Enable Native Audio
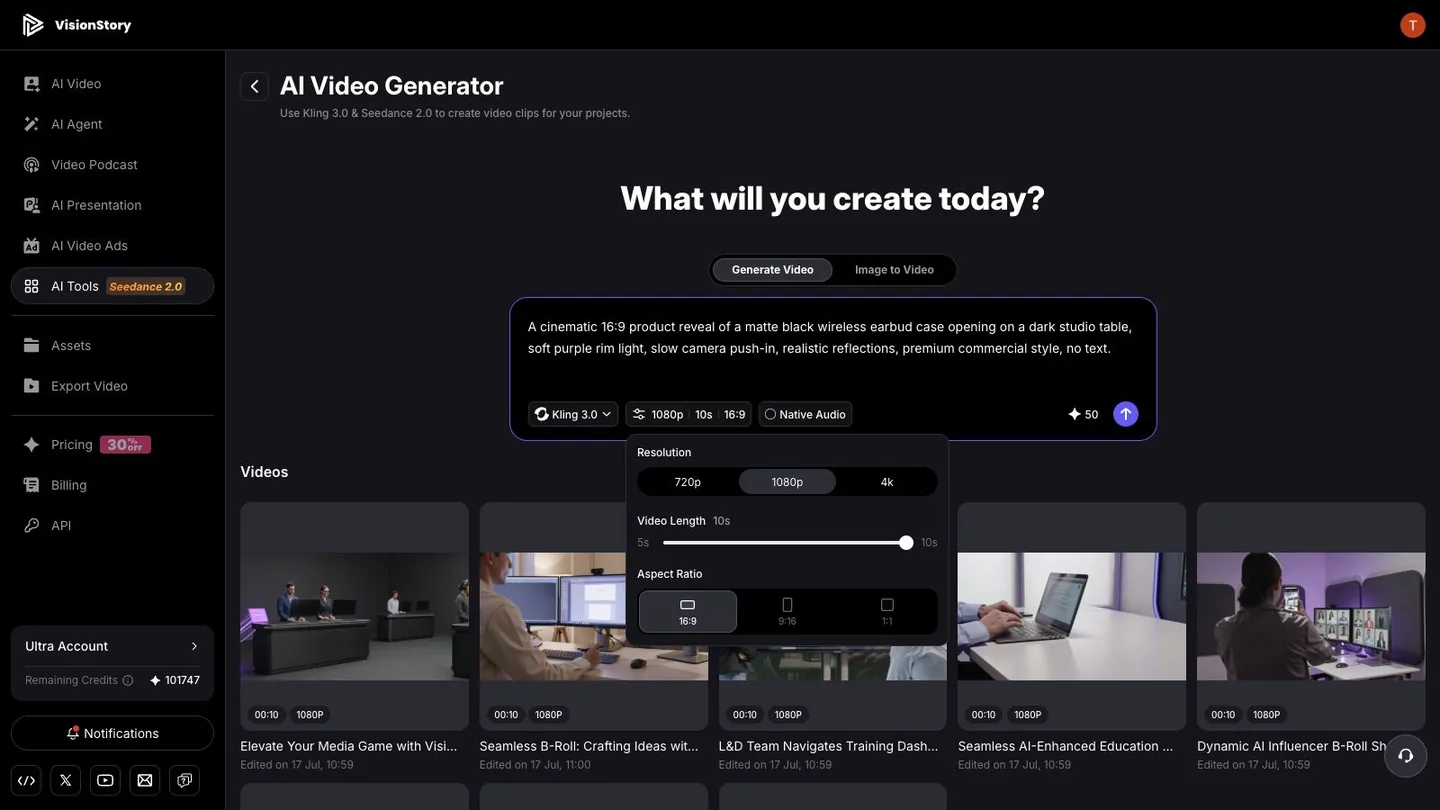The image size is (1440, 810). pyautogui.click(x=805, y=414)
